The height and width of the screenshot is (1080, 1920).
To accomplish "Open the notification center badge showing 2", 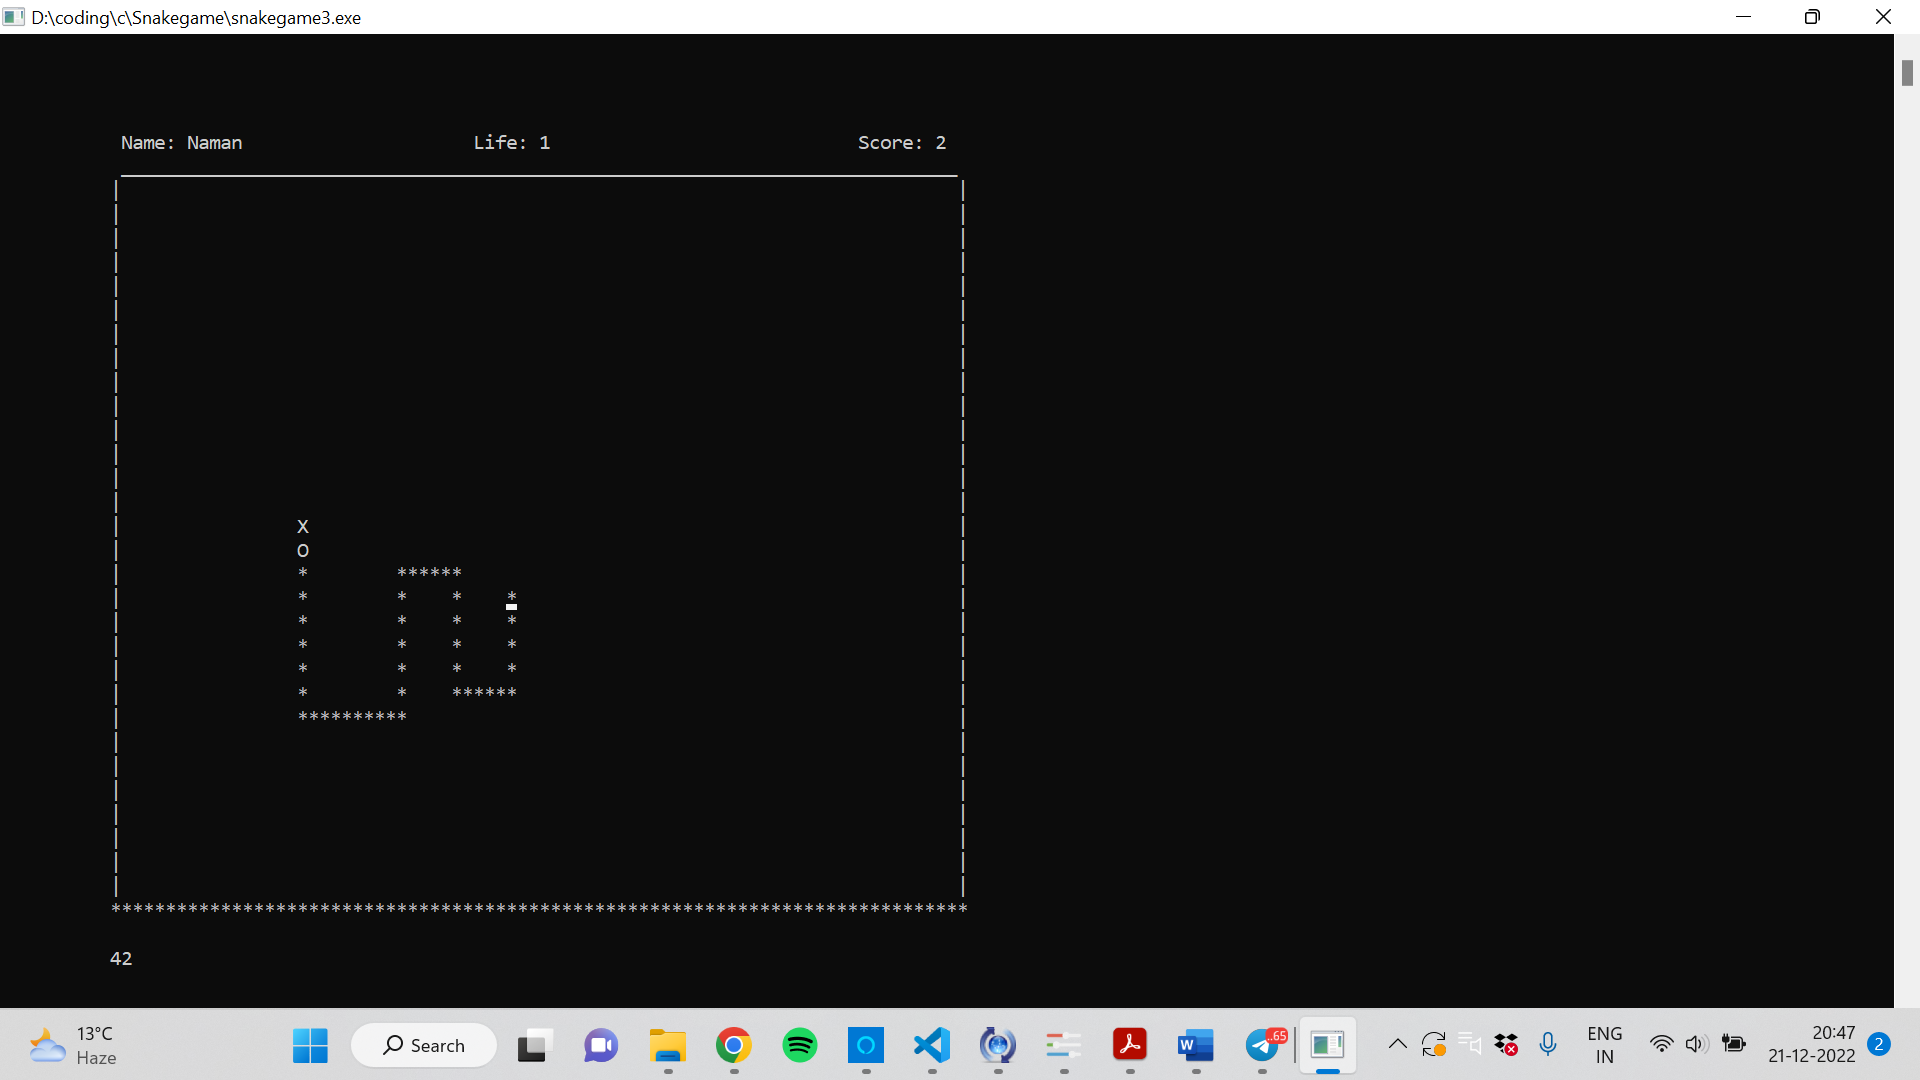I will click(x=1879, y=1045).
